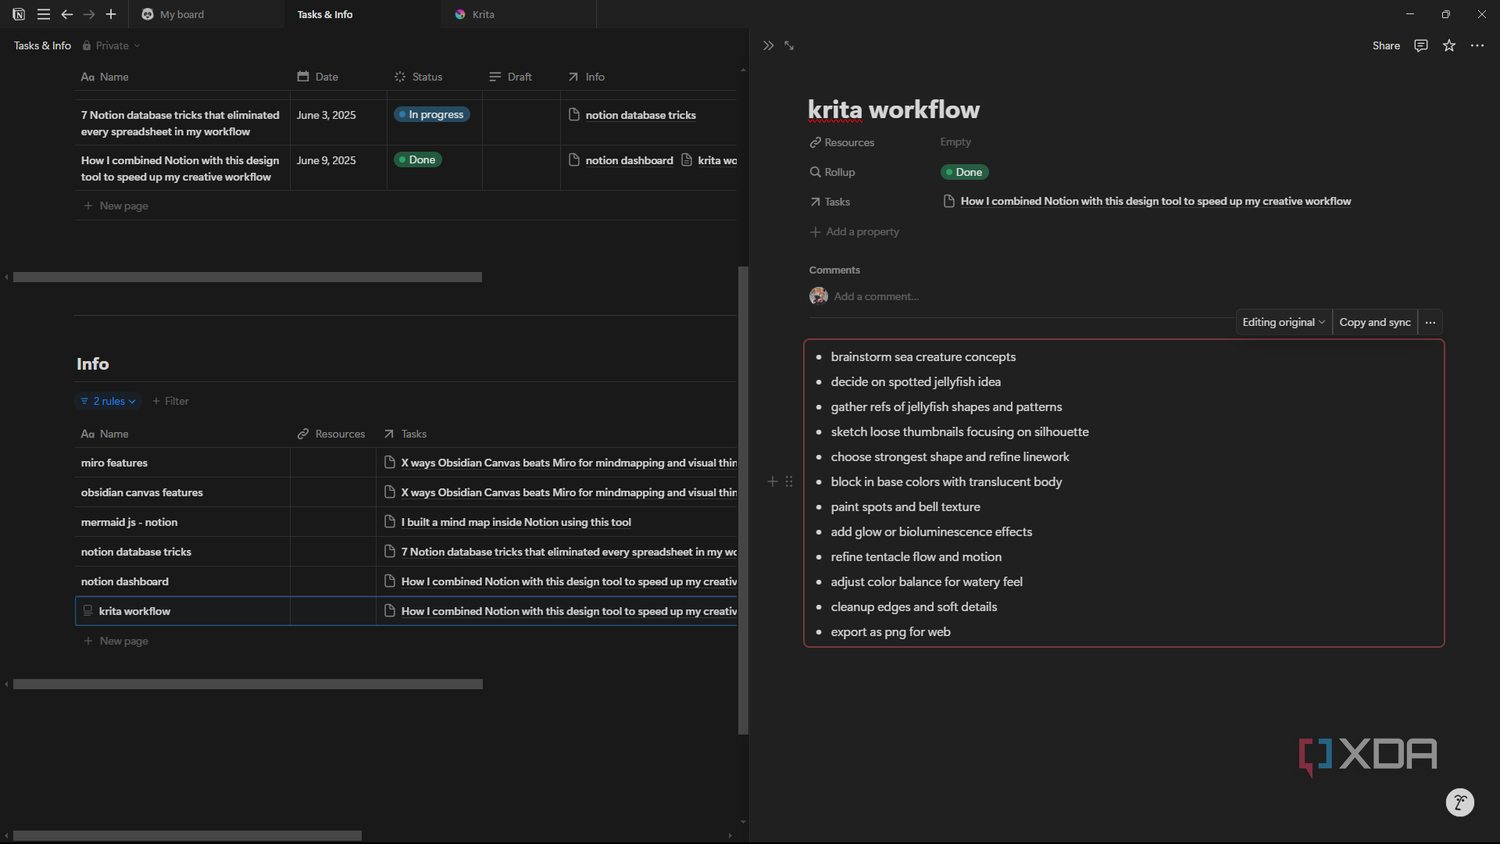Go back with the left arrow
The width and height of the screenshot is (1500, 844).
point(67,14)
